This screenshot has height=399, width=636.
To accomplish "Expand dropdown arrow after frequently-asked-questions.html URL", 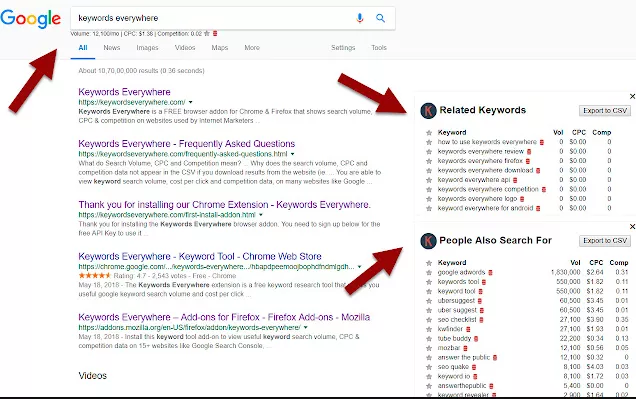I will point(292,154).
